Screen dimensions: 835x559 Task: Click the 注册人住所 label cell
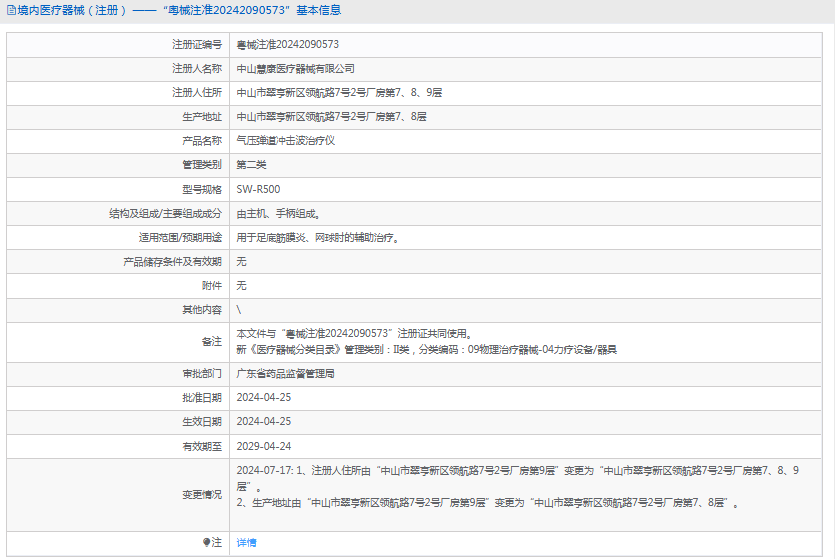118,93
